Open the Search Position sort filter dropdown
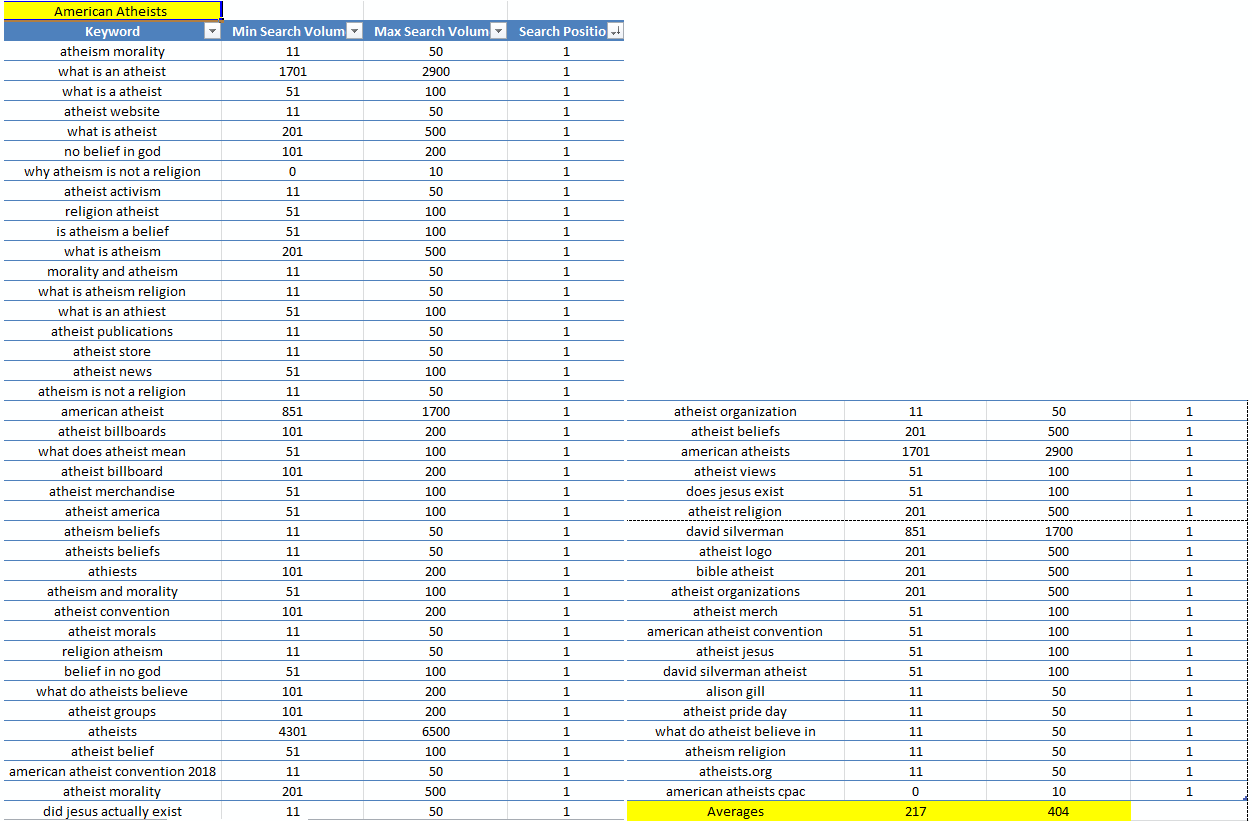The image size is (1252, 821). pos(615,32)
